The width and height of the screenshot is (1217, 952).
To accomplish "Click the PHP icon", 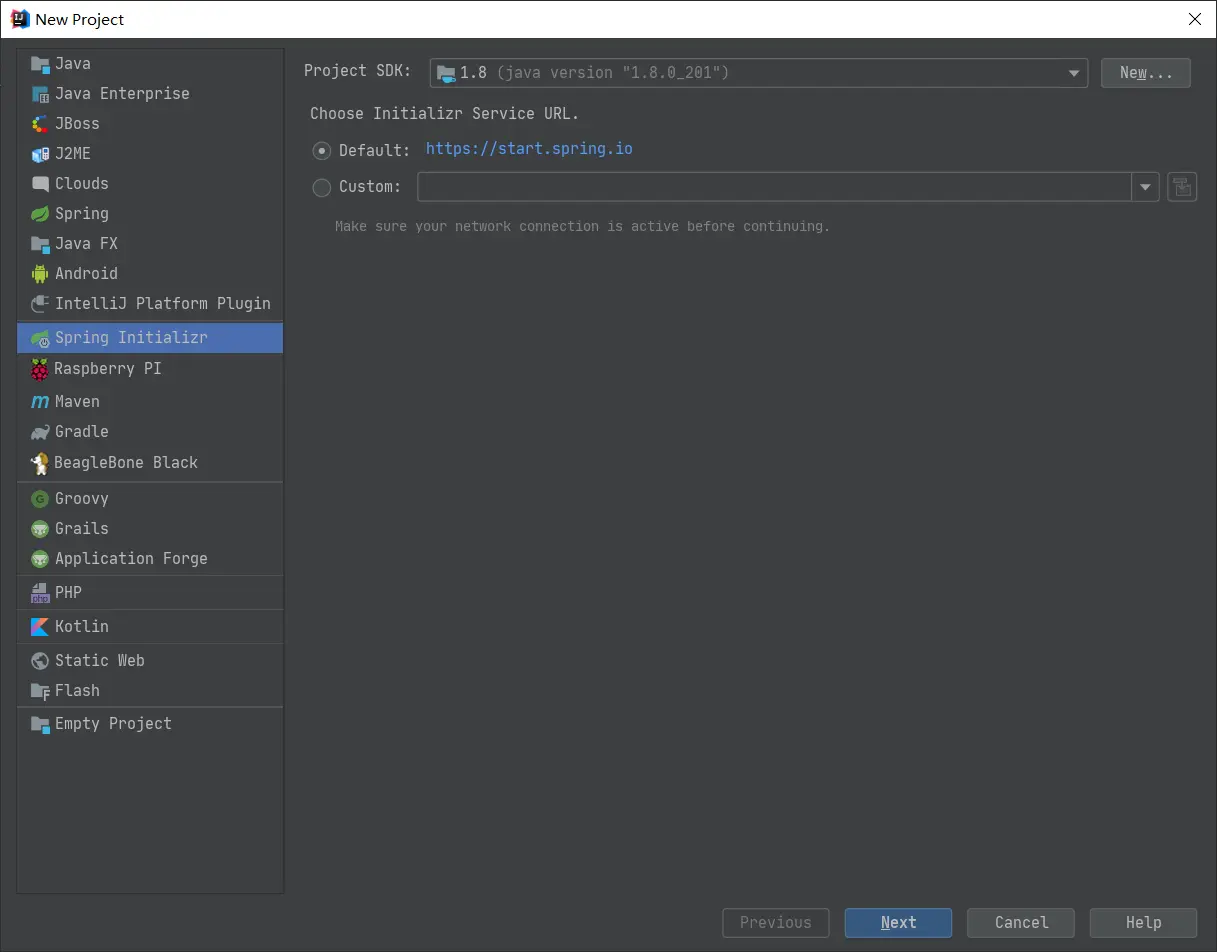I will click(x=40, y=593).
